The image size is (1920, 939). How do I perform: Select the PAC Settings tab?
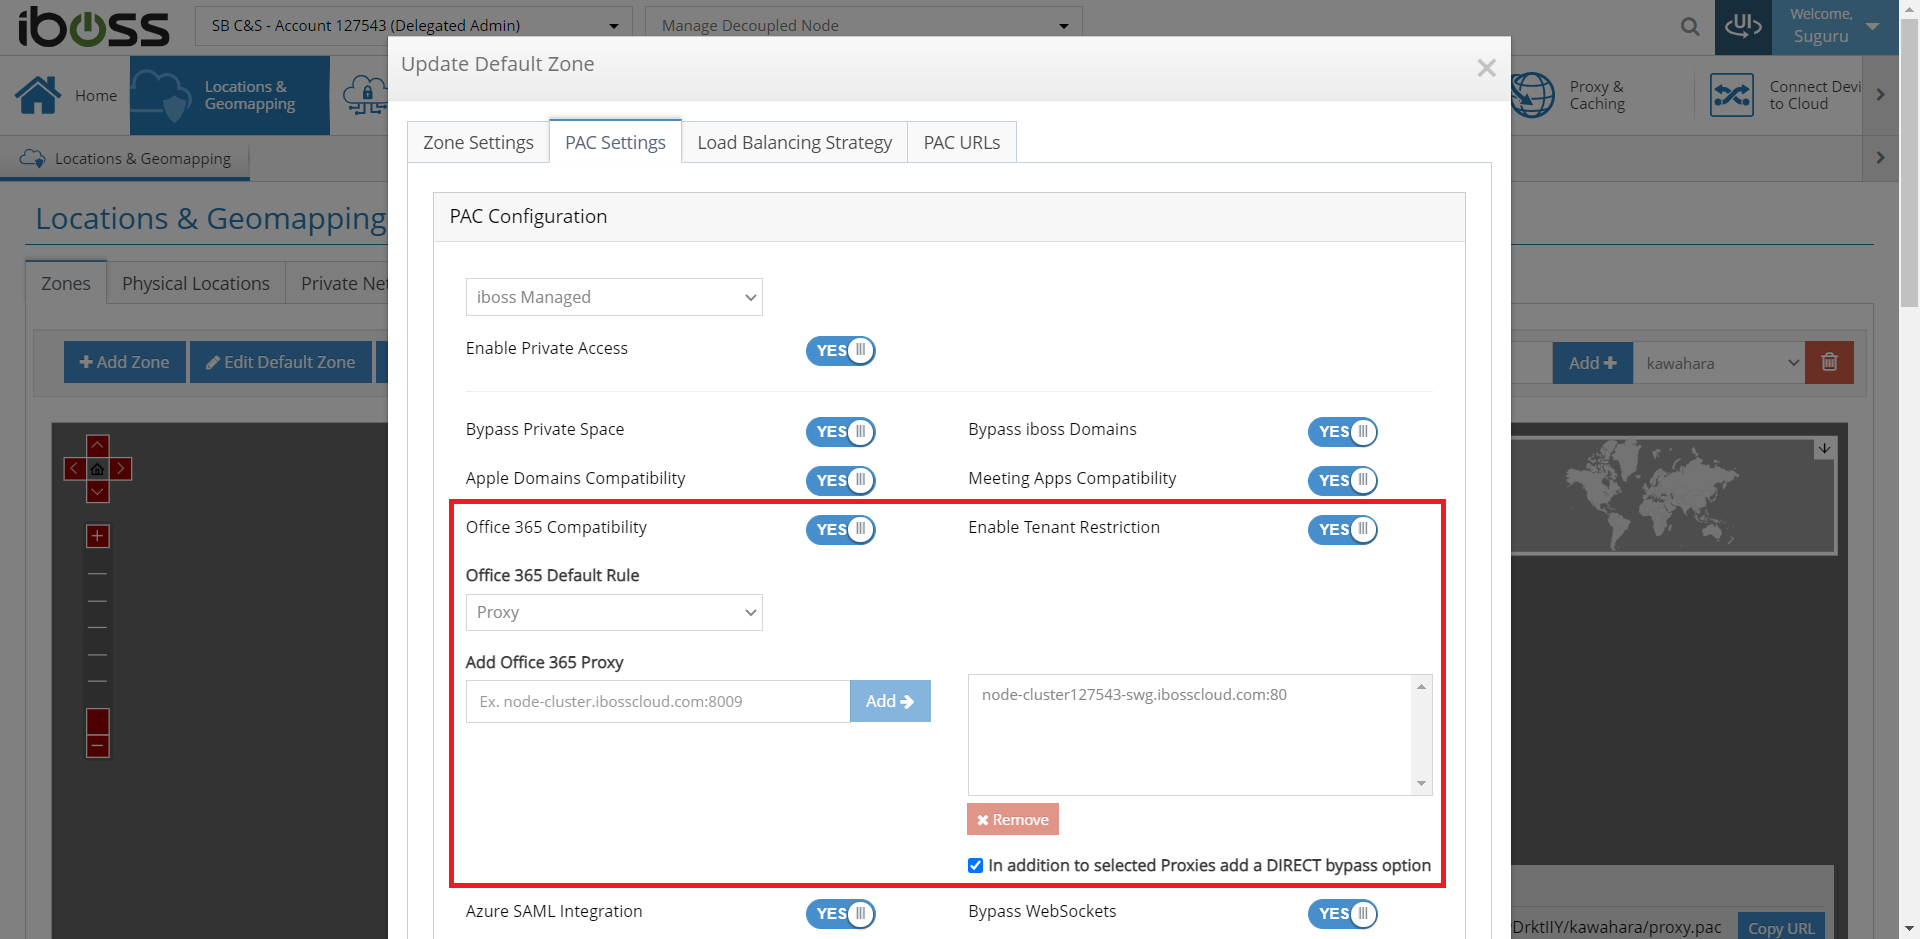pos(615,142)
